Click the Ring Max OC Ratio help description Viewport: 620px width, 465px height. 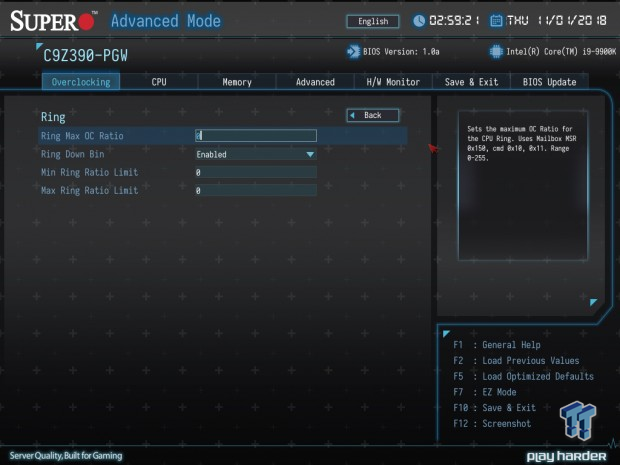coord(522,143)
